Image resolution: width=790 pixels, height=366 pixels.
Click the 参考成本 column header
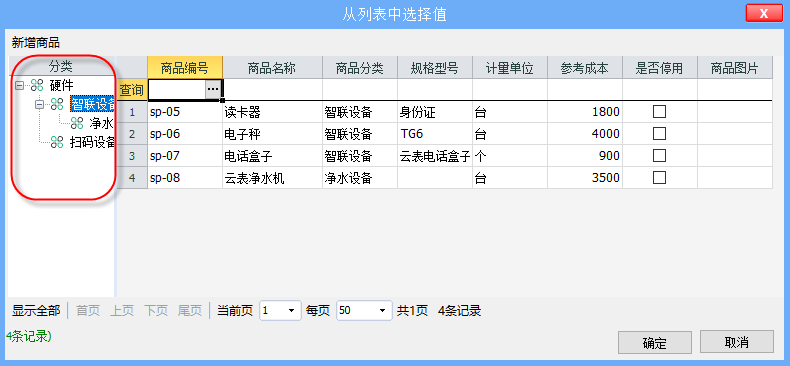(x=585, y=68)
